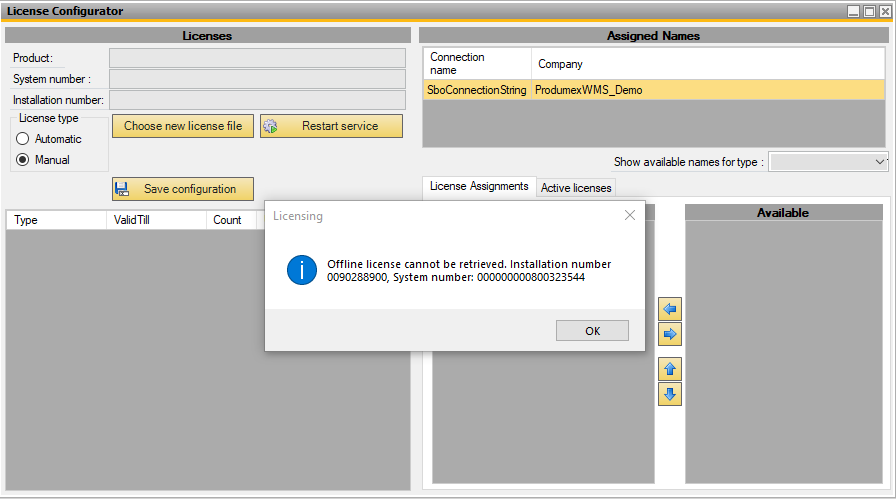Viewport: 896px width, 499px height.
Task: Click the Installation number field
Action: (x=257, y=100)
